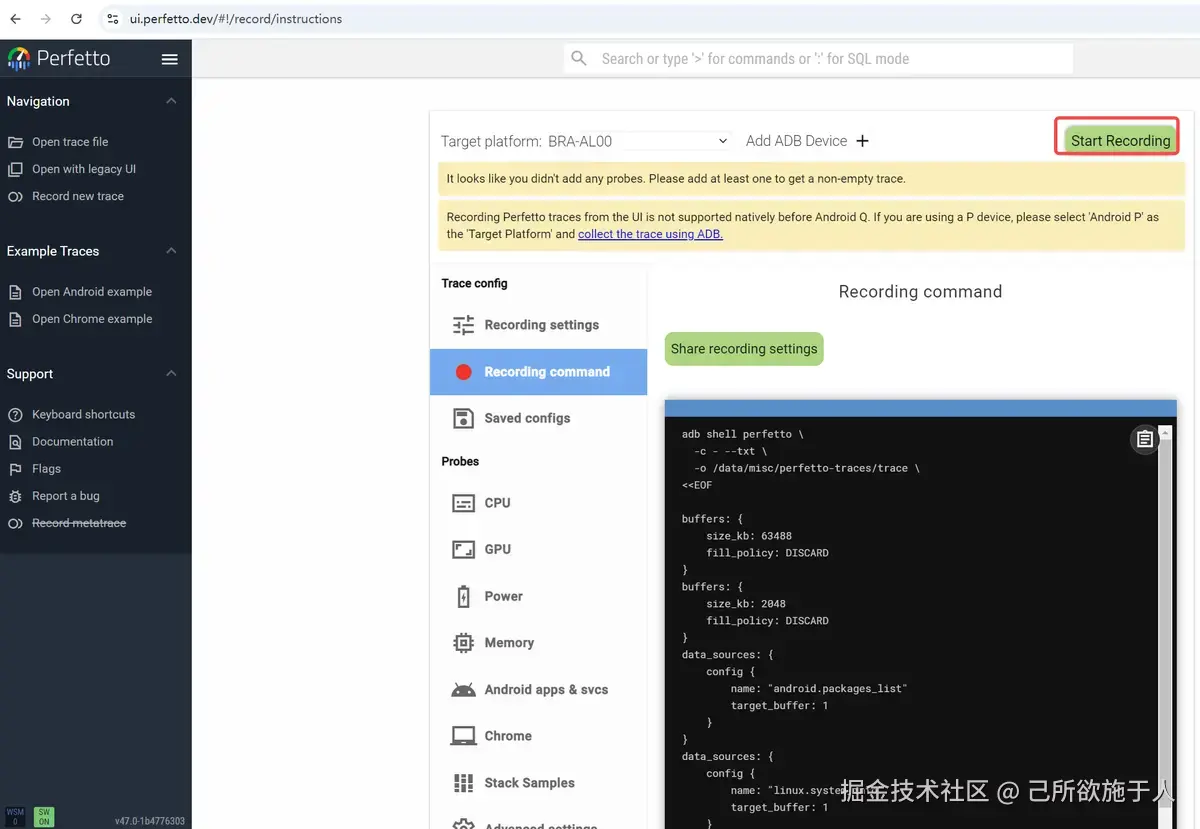Copy command with the clipboard icon

1145,439
